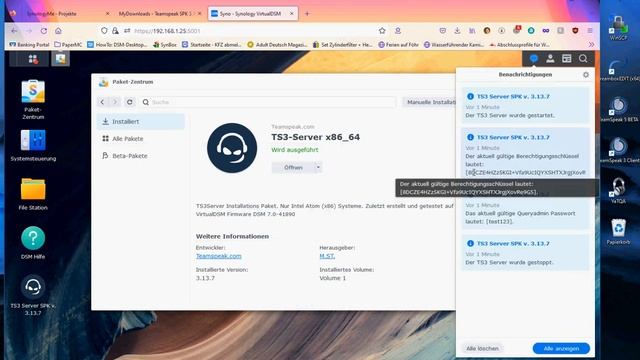This screenshot has height=360, width=640.
Task: Open Banking Portal bookmark
Action: click(x=29, y=44)
